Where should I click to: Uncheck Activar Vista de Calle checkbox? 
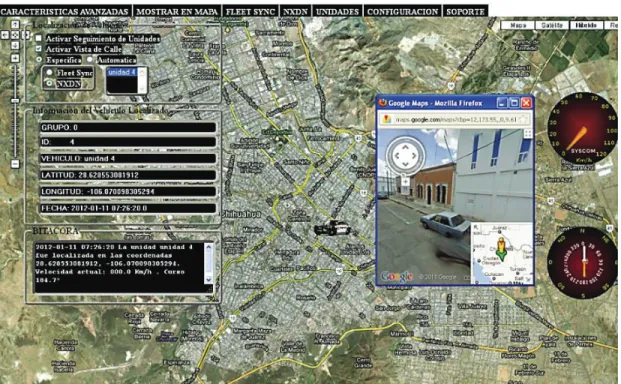[38, 49]
